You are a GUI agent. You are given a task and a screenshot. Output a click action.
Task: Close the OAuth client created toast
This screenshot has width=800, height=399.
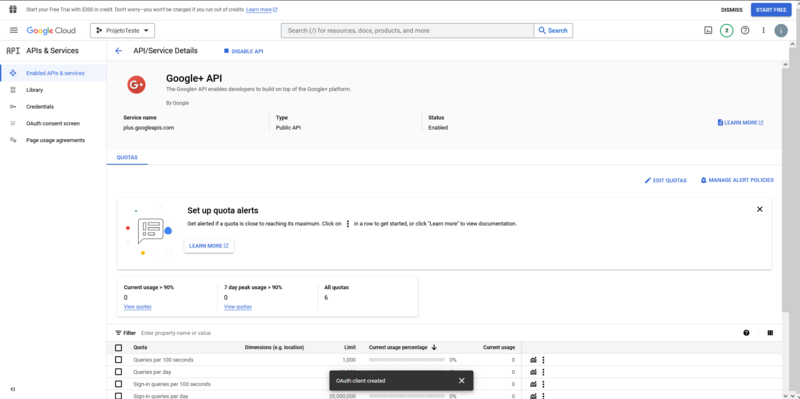[x=462, y=381]
